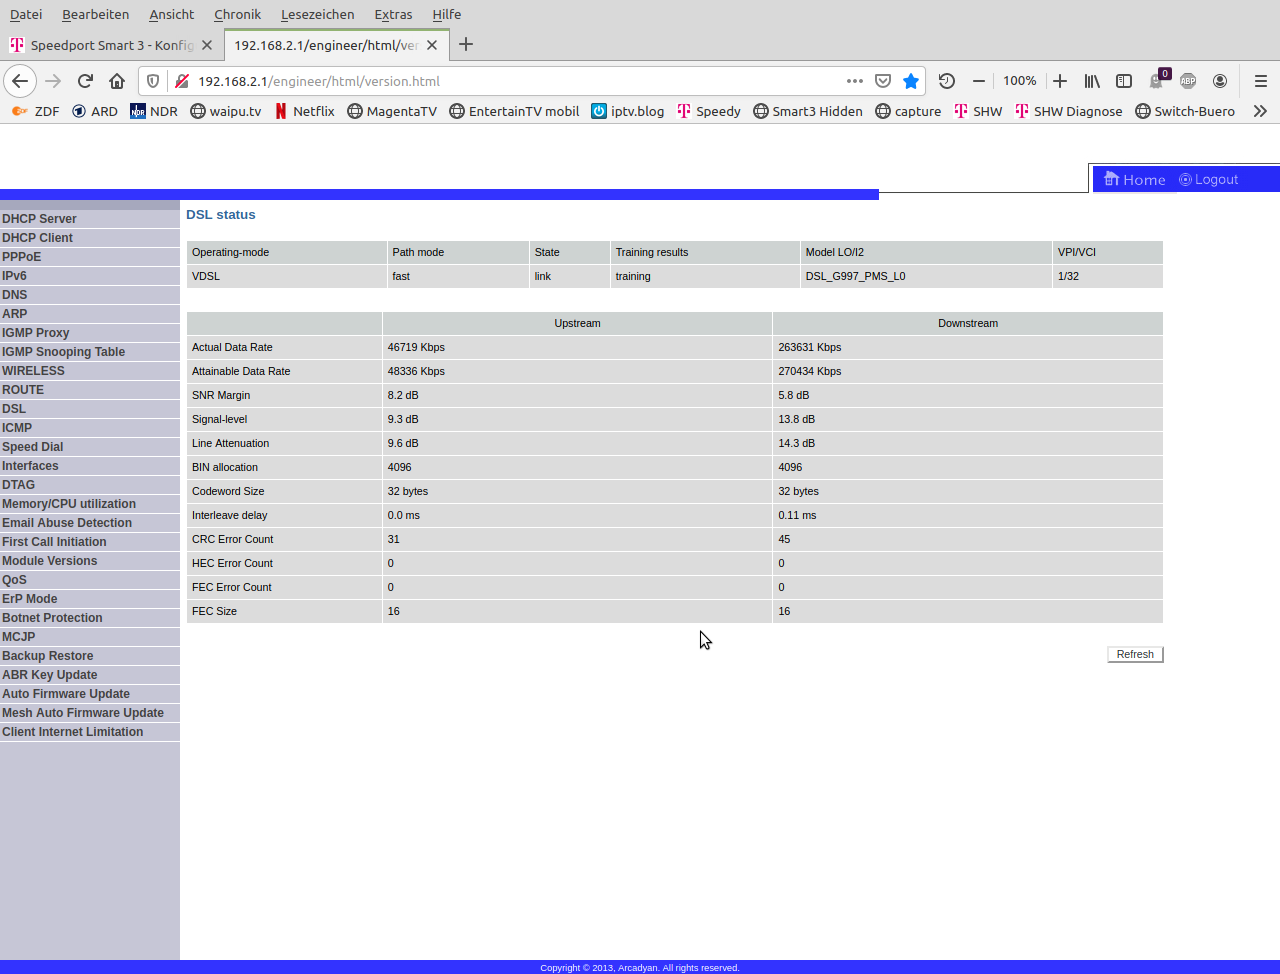Open the Hilfe menu

[446, 14]
